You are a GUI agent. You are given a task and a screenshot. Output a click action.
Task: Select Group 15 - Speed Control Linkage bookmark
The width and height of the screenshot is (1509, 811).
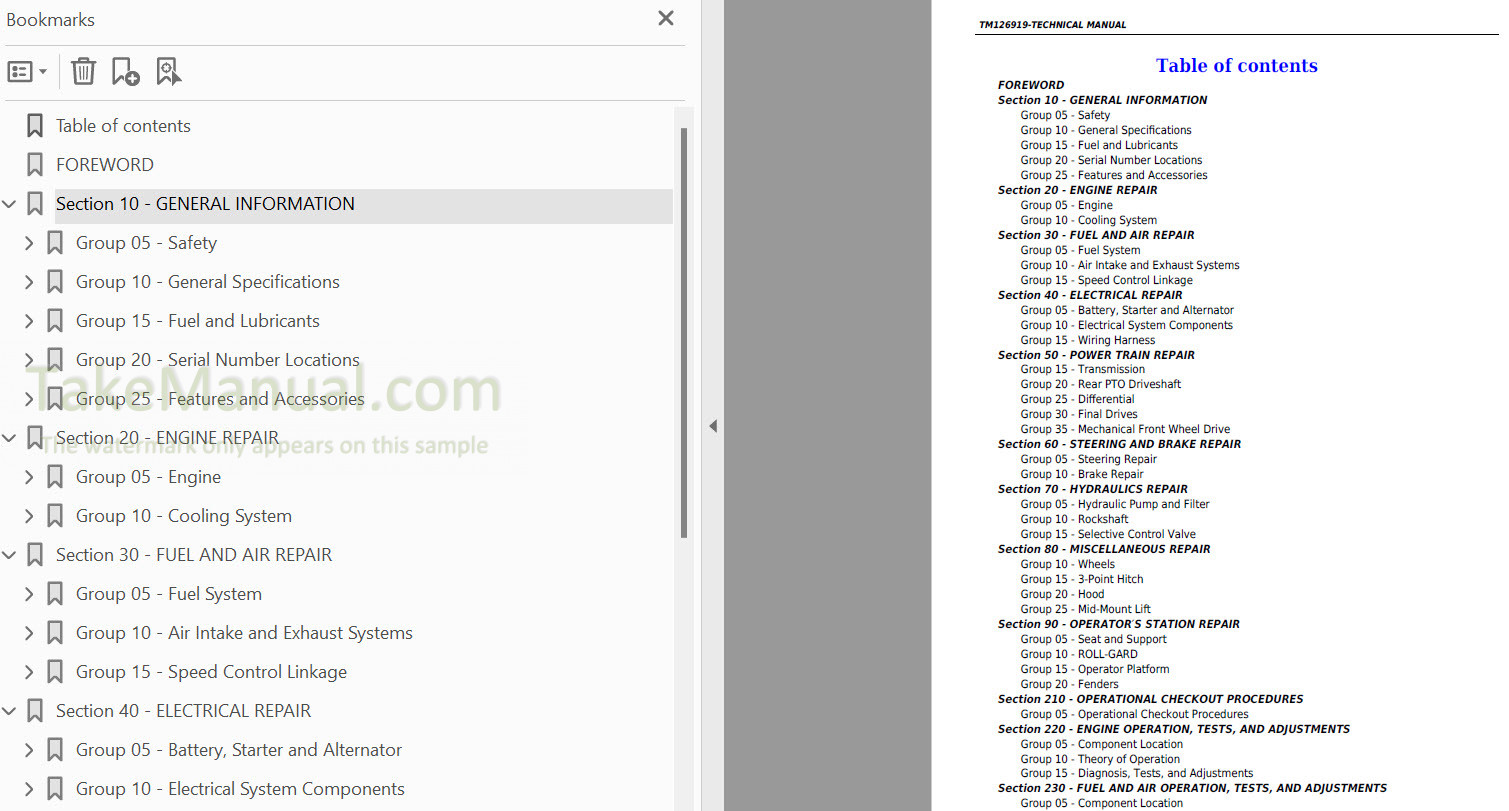tap(211, 672)
